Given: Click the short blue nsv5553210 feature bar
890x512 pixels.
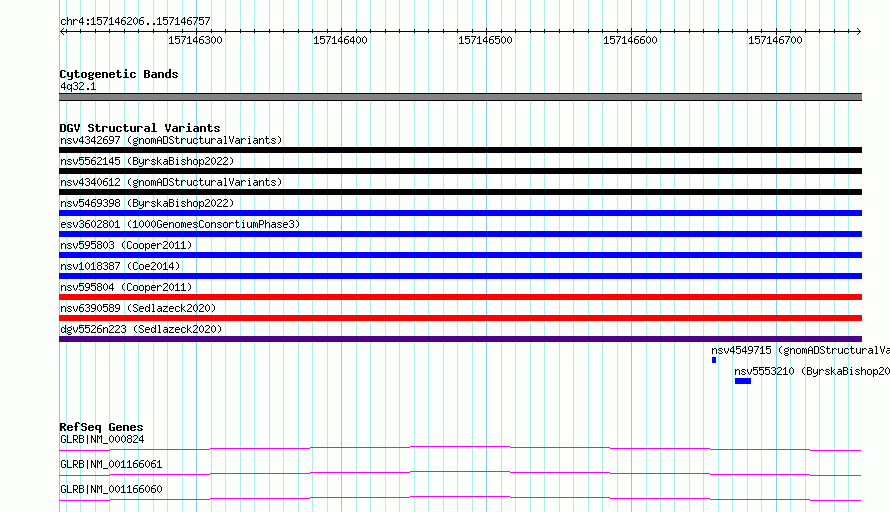Looking at the screenshot, I should (743, 381).
